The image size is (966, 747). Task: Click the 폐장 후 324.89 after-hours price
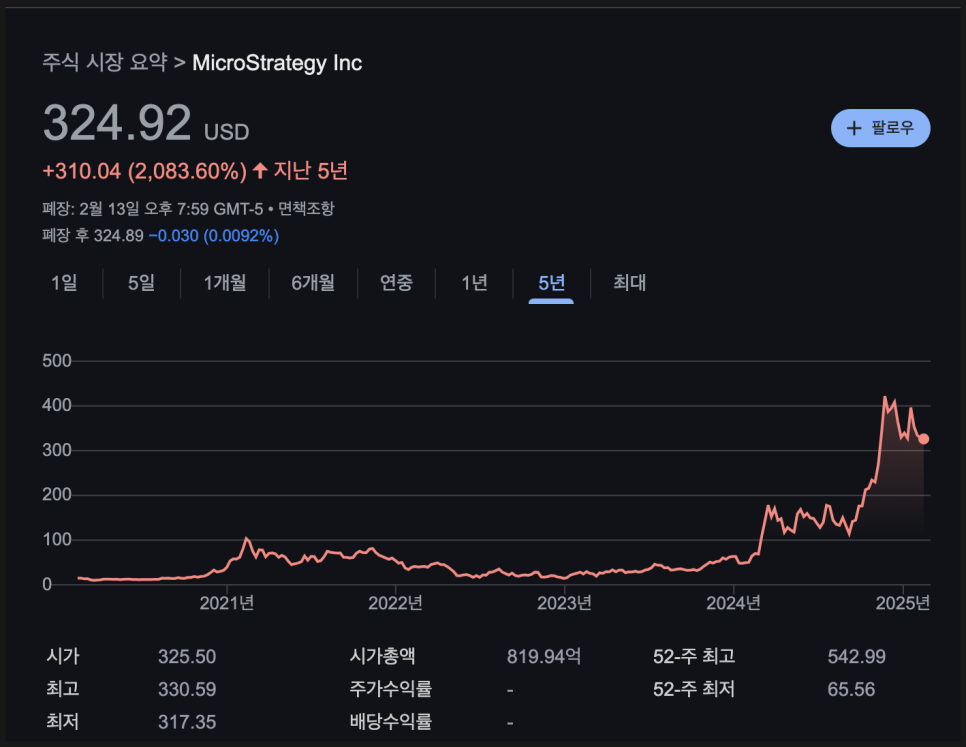(x=93, y=236)
